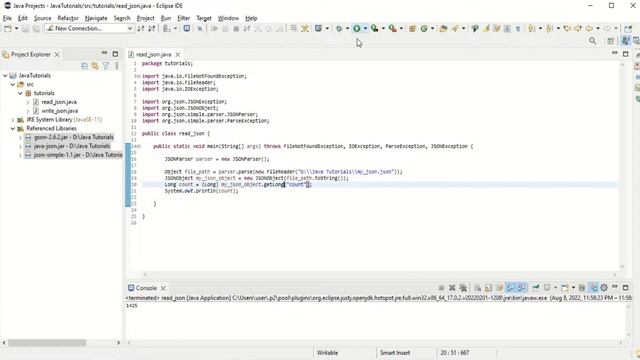Open the Source menu
The height and width of the screenshot is (360, 640).
pyautogui.click(x=42, y=18)
